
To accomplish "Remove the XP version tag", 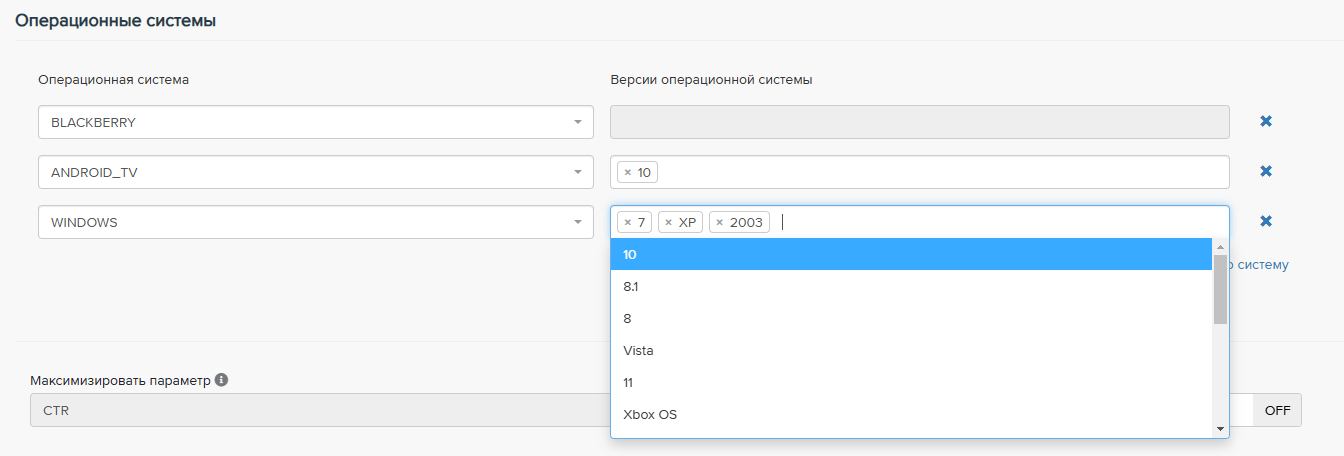I will pyautogui.click(x=669, y=222).
